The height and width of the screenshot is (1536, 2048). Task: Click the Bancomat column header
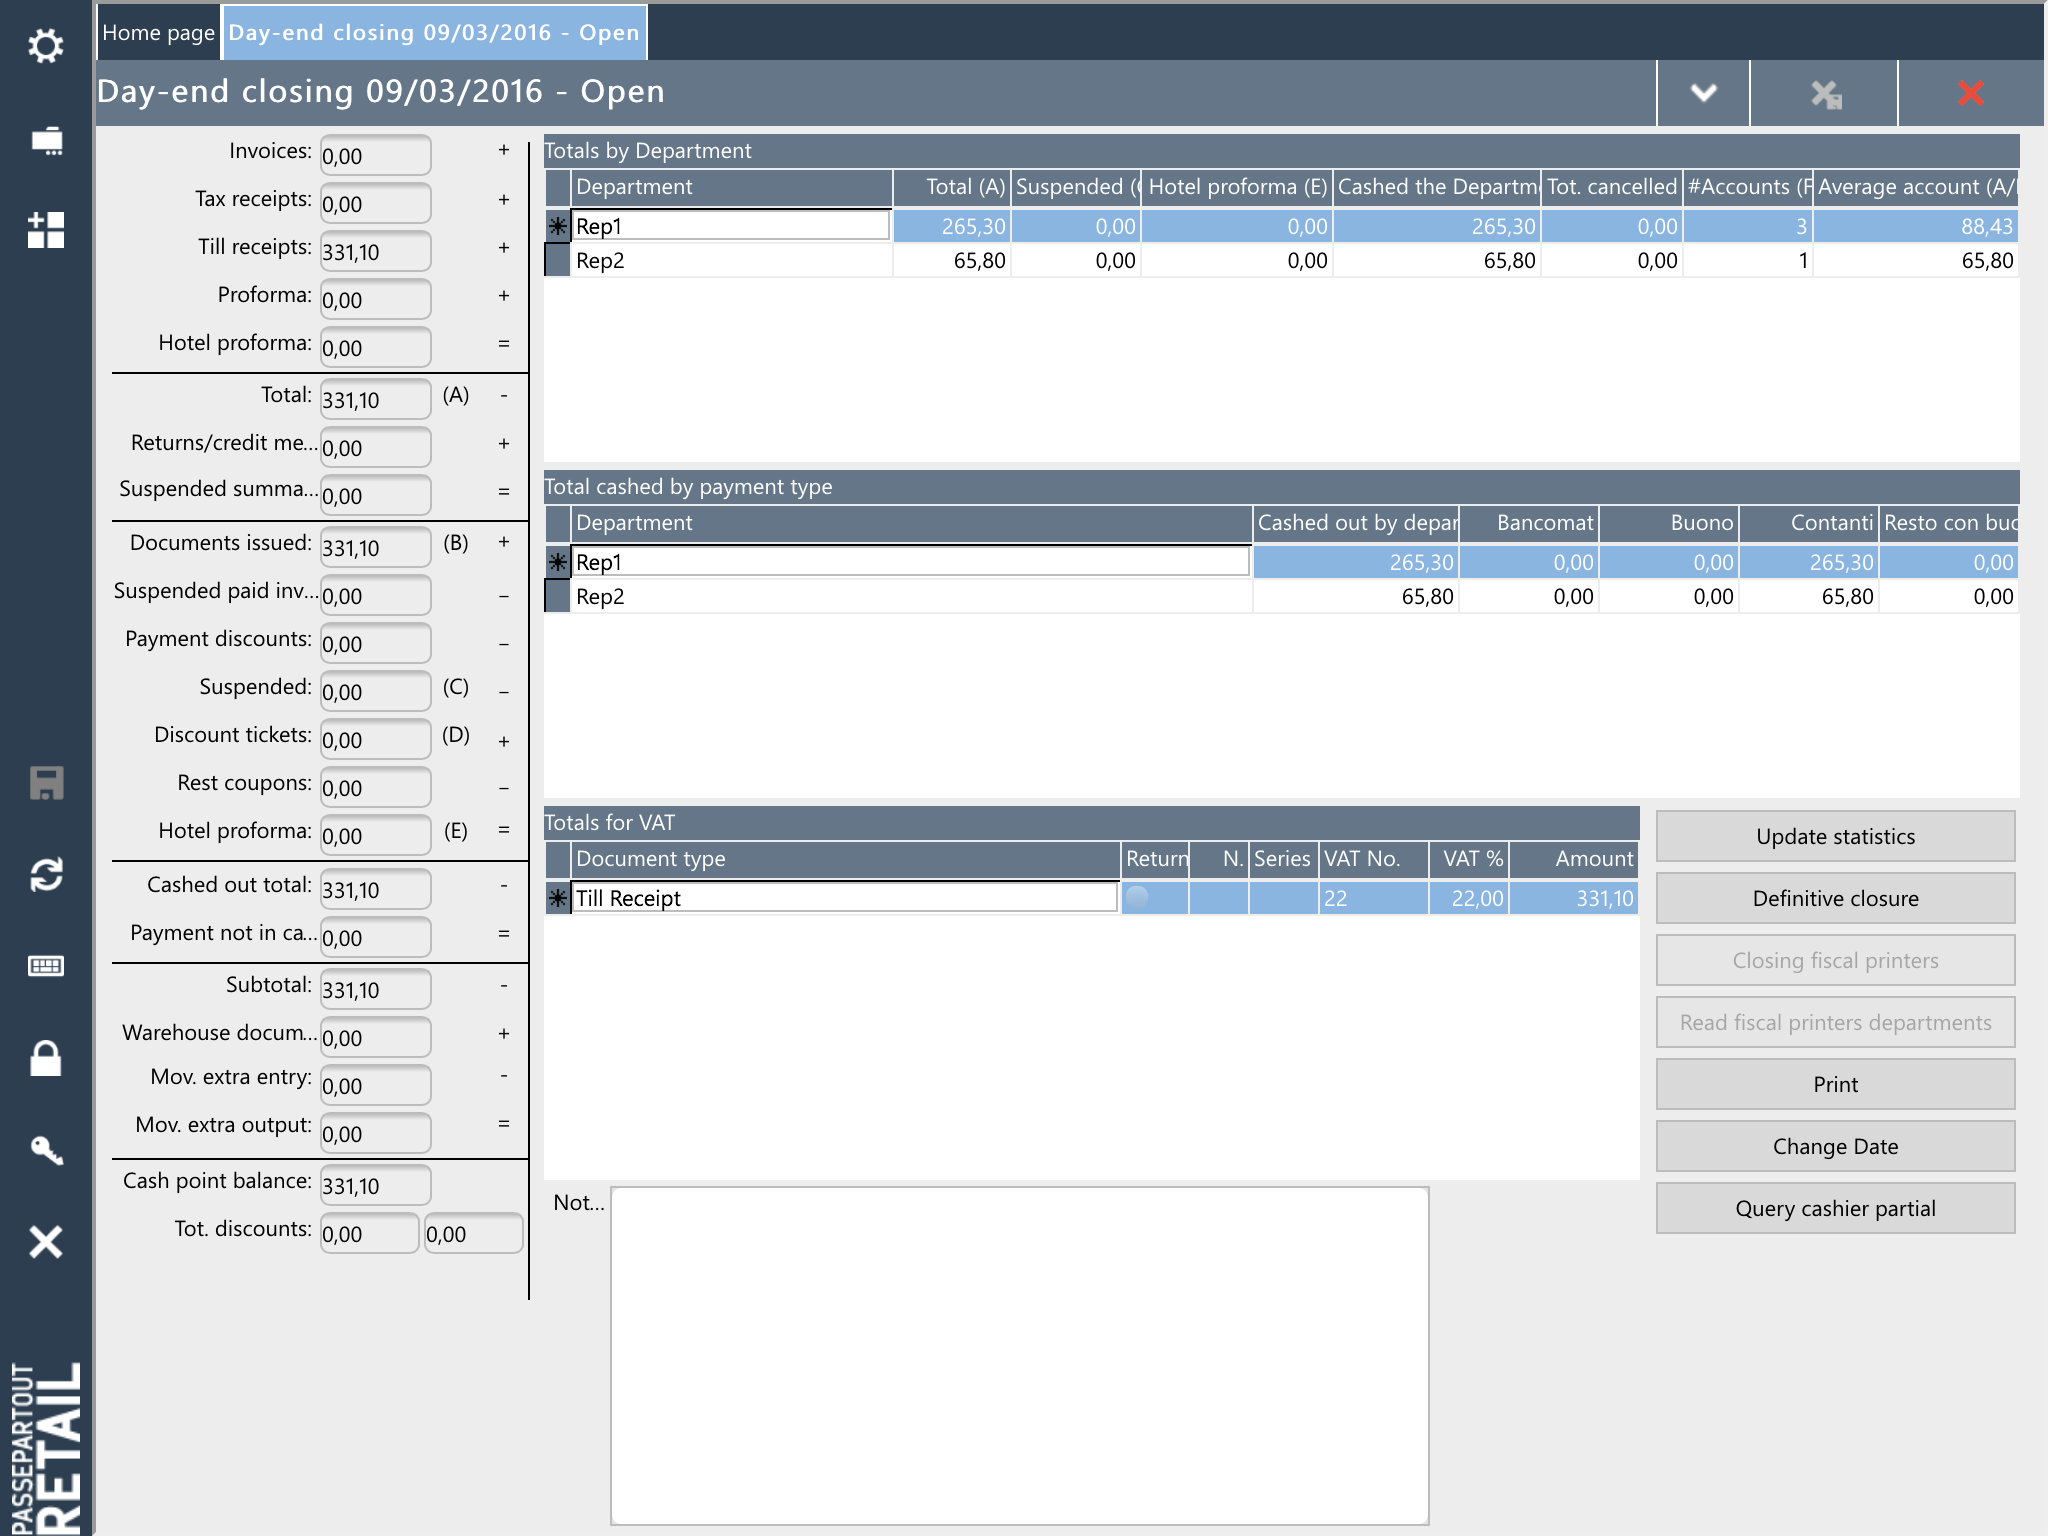point(1529,523)
